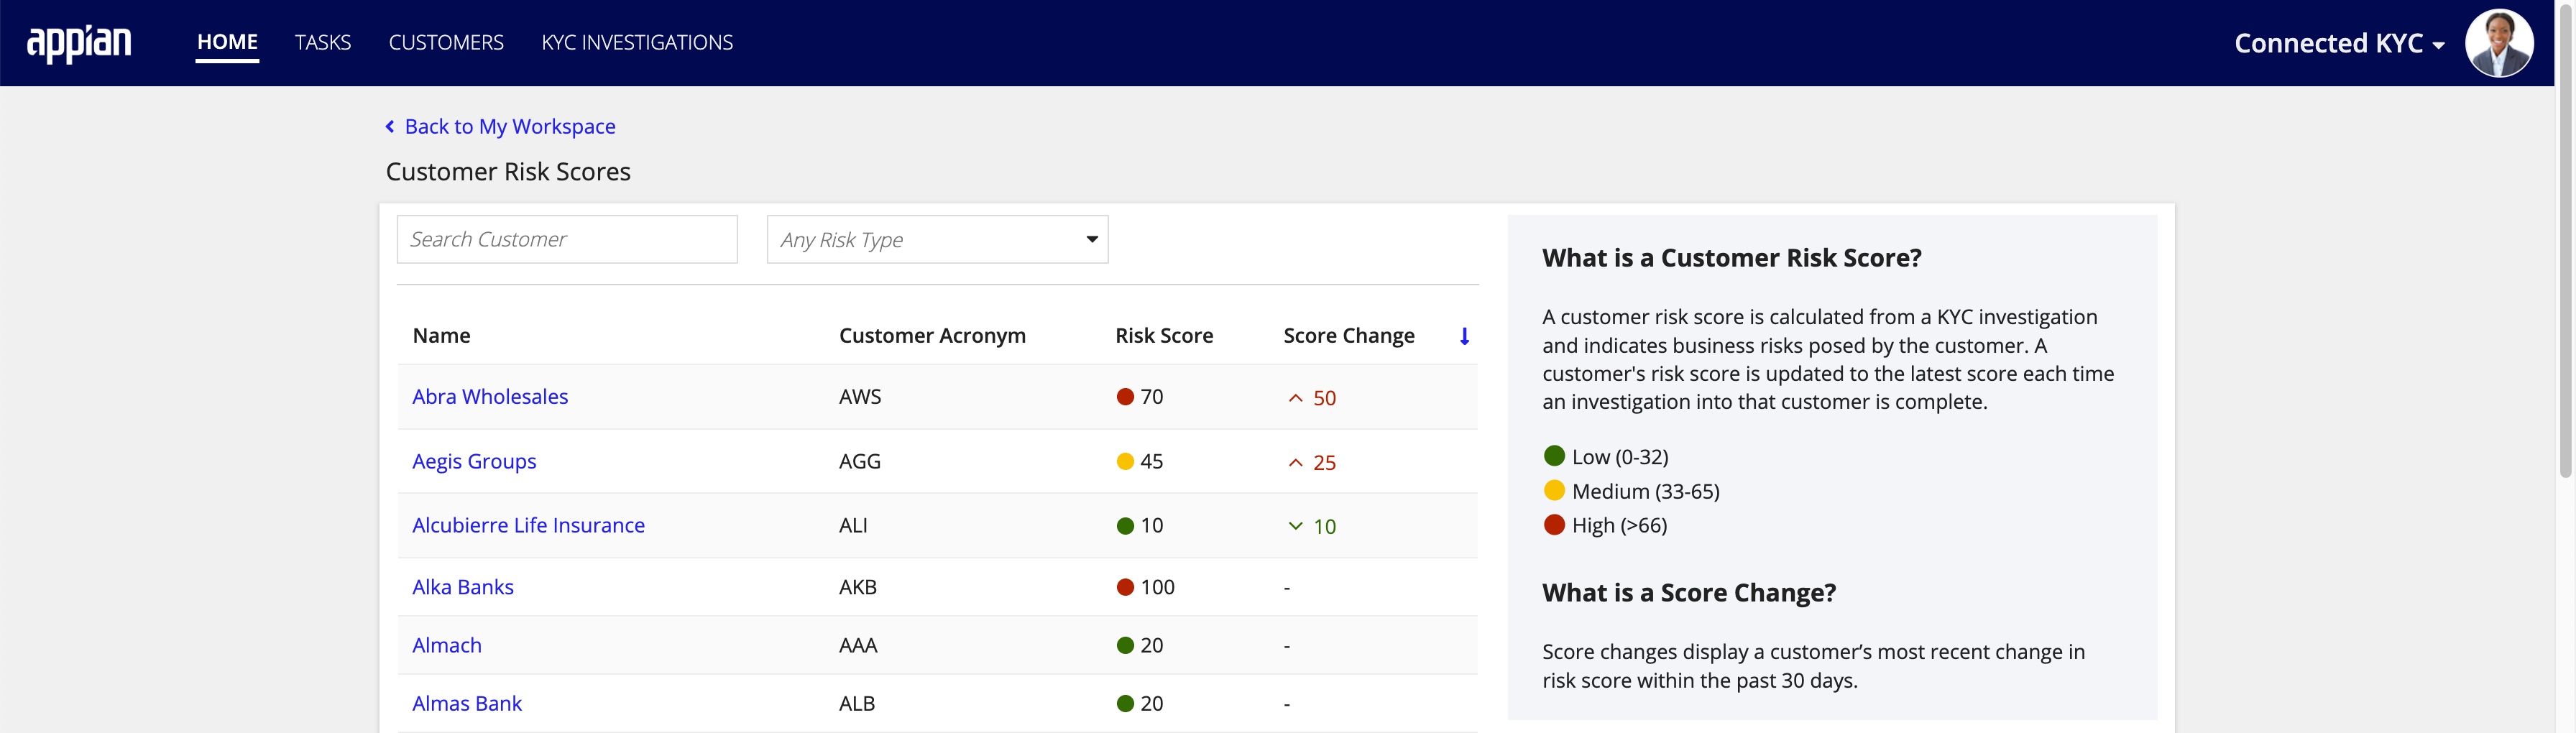Click the risk score value 45

1152,461
